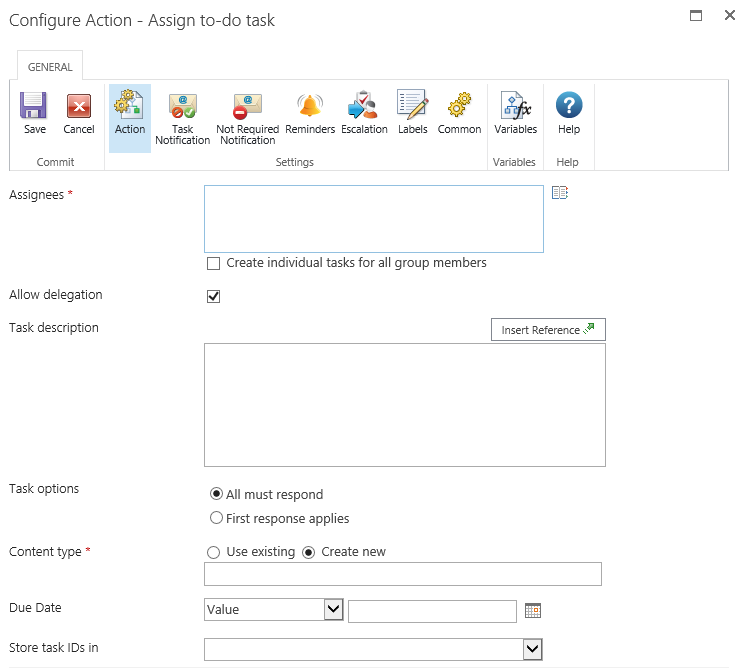Uncheck the Allow delegation checkbox
Image resolution: width=742 pixels, height=668 pixels.
coord(213,296)
